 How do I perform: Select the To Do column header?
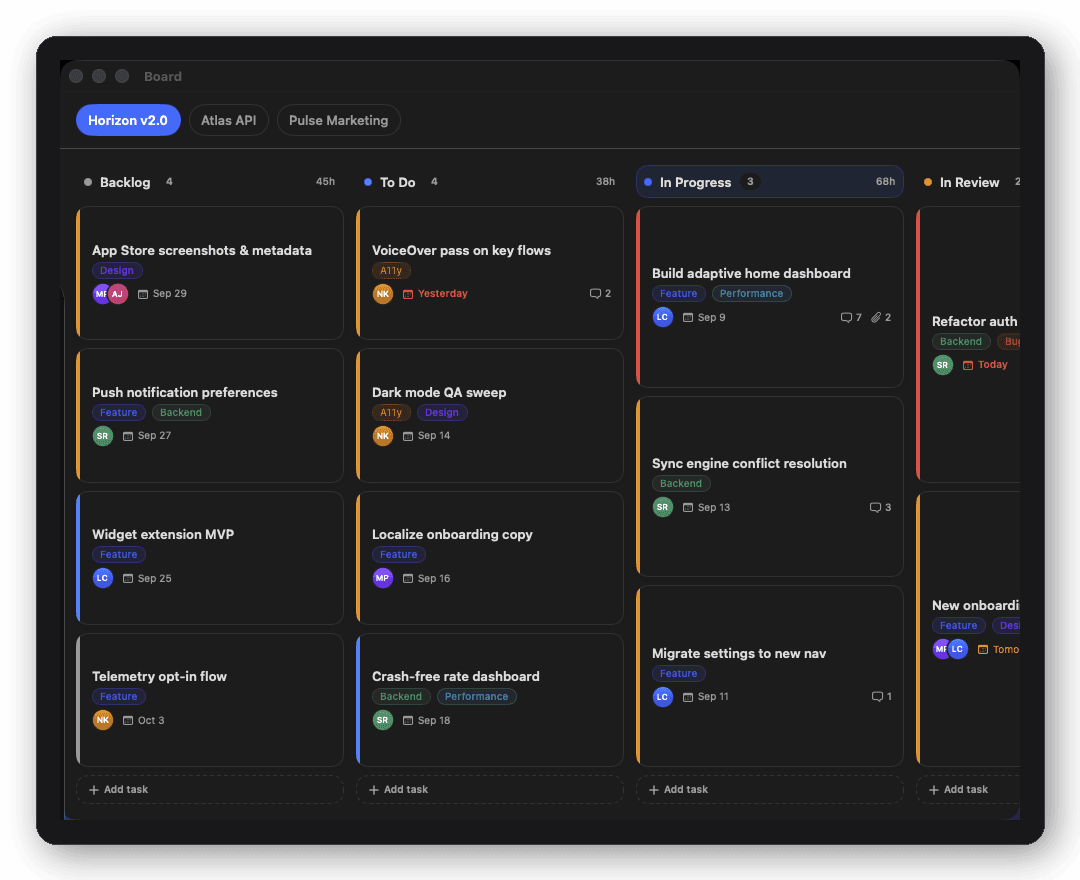[489, 182]
